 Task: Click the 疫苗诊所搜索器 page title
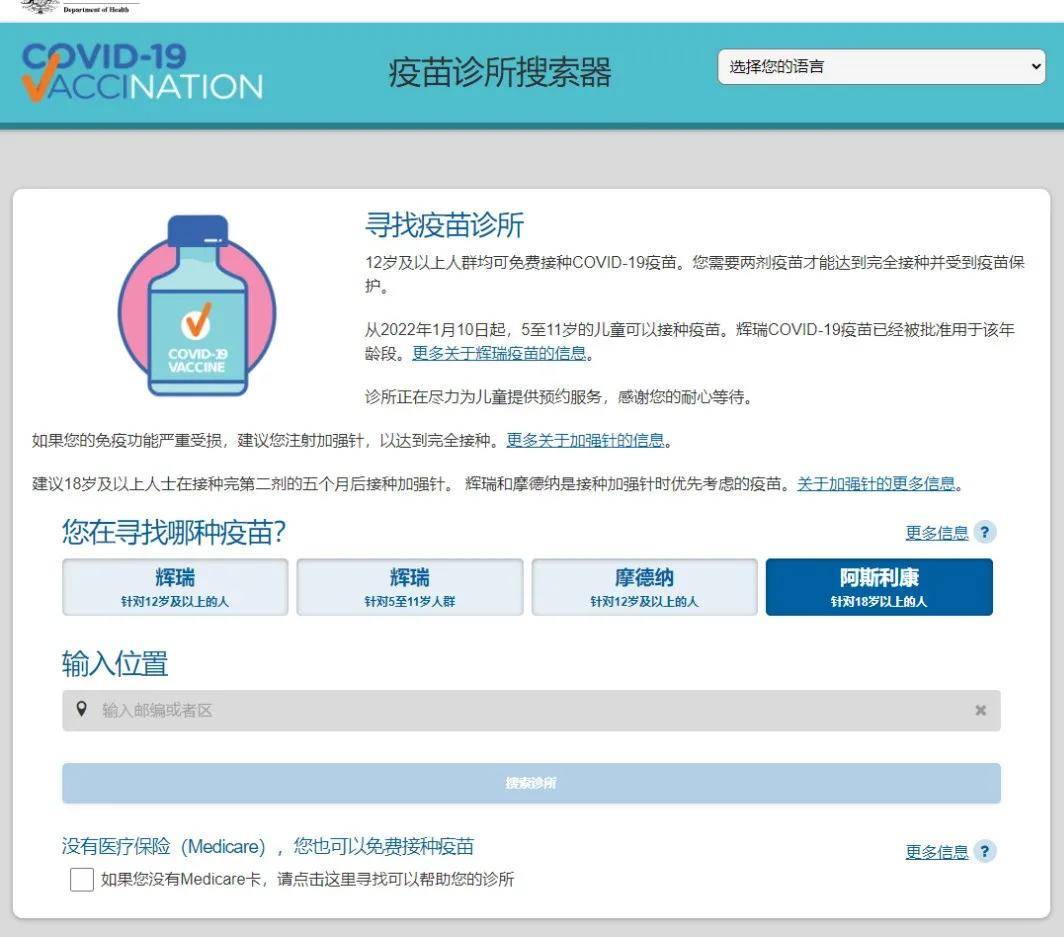[500, 72]
